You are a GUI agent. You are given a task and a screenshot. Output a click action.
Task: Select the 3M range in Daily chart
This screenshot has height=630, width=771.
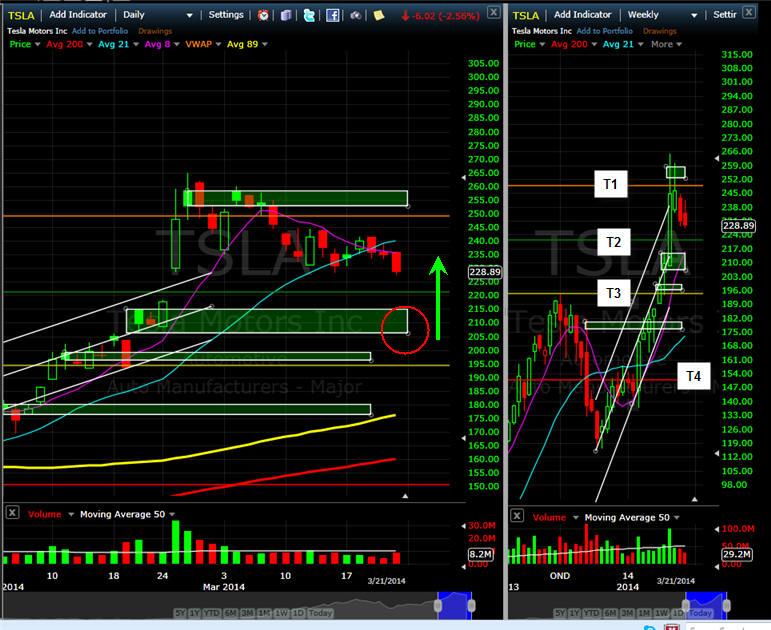247,613
